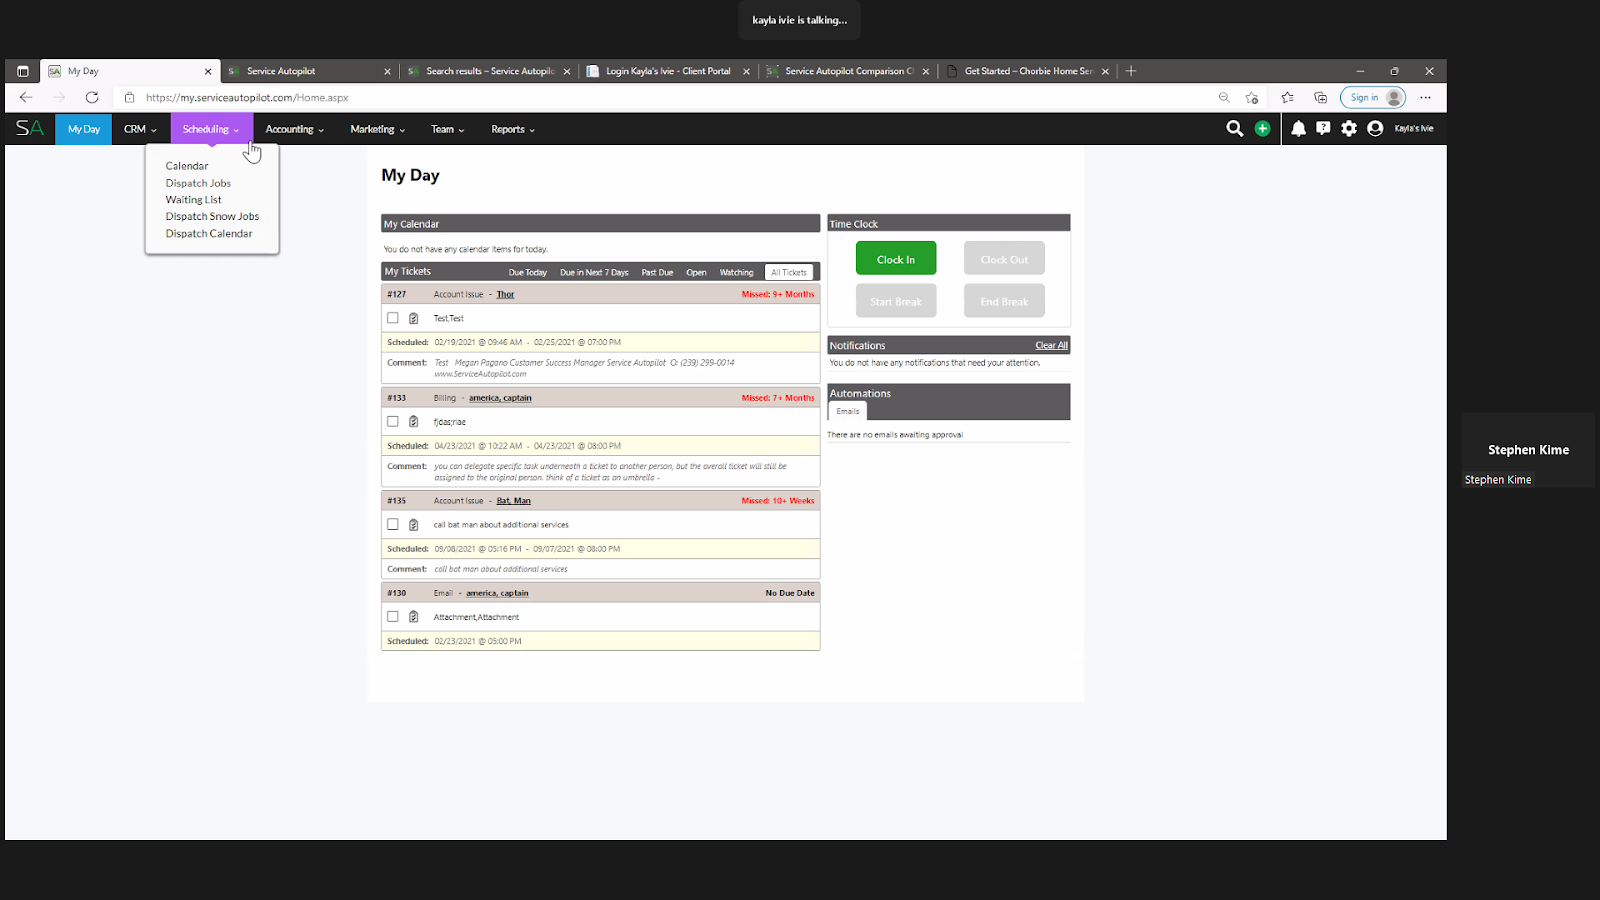Click the Service Autopilot SA logo

coord(30,128)
